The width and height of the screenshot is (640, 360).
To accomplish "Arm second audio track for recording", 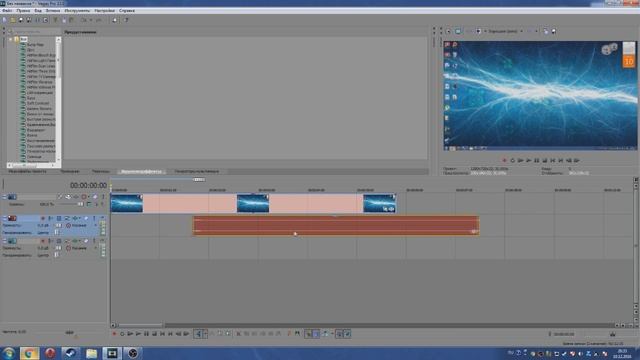I will point(43,241).
